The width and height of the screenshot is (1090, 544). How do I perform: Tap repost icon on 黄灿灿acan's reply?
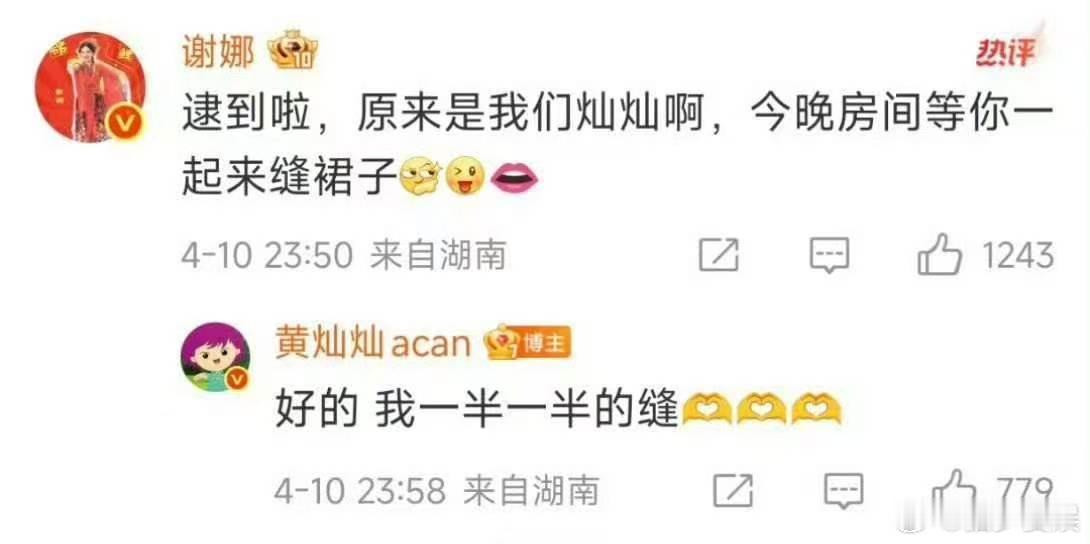click(734, 491)
